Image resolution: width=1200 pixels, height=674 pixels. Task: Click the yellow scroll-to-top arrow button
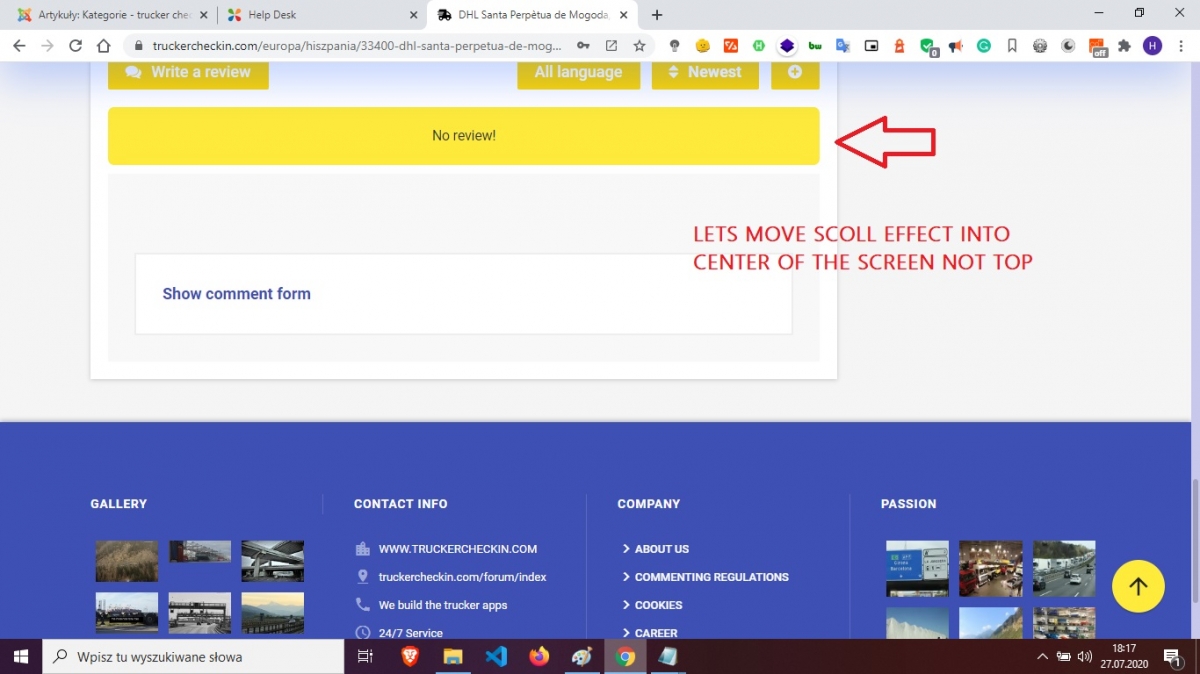1138,586
